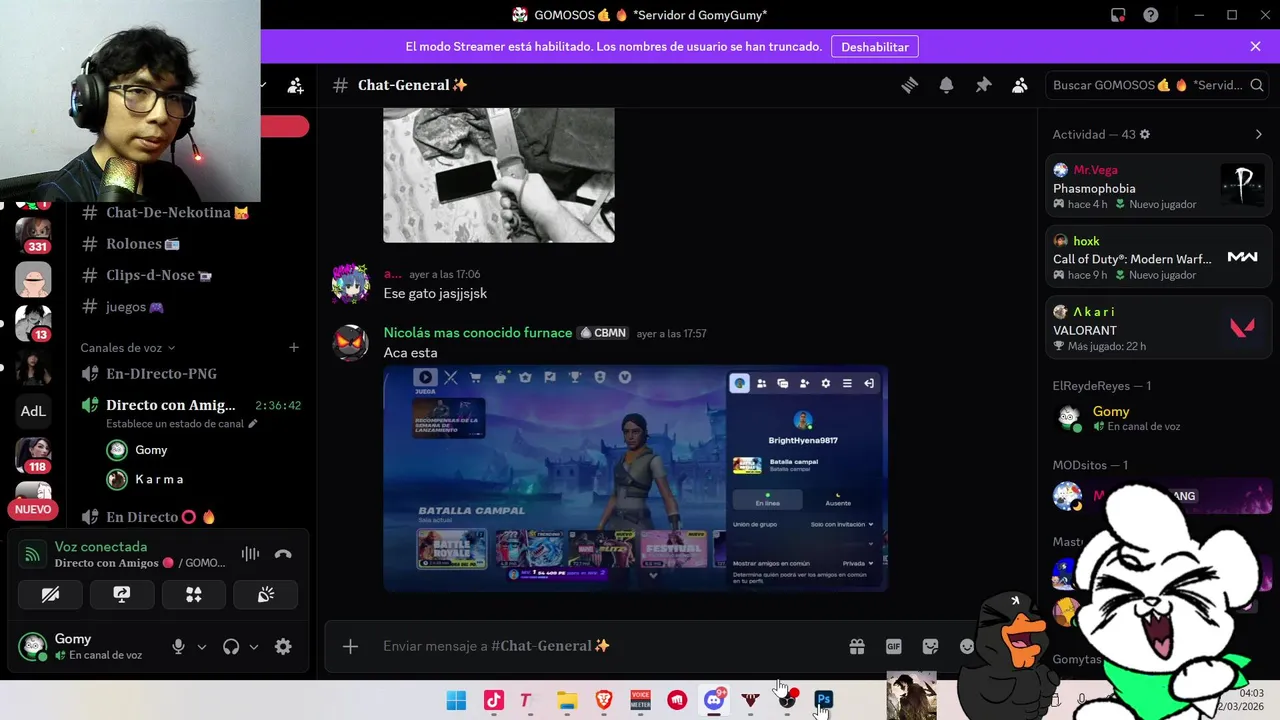1280x720 pixels.
Task: Mute the microphone
Action: (178, 647)
